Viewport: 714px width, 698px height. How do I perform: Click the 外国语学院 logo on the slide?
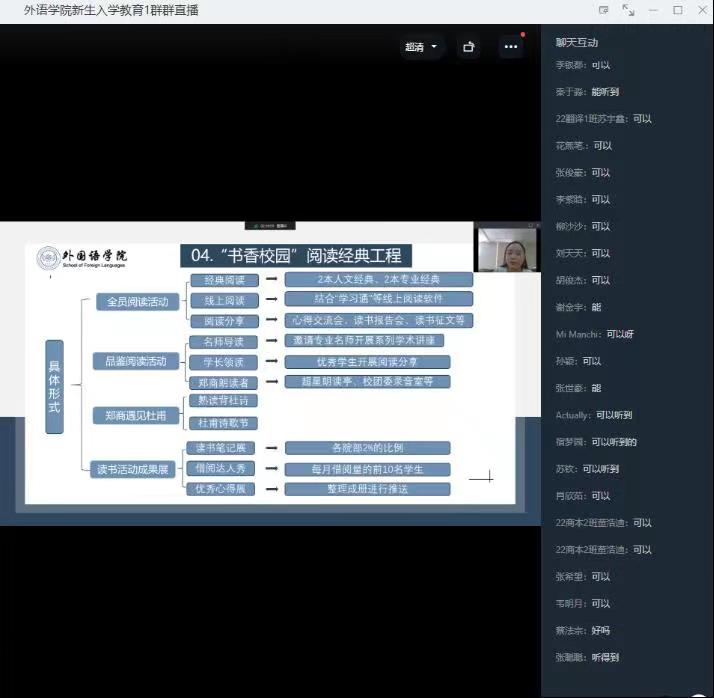tap(82, 258)
